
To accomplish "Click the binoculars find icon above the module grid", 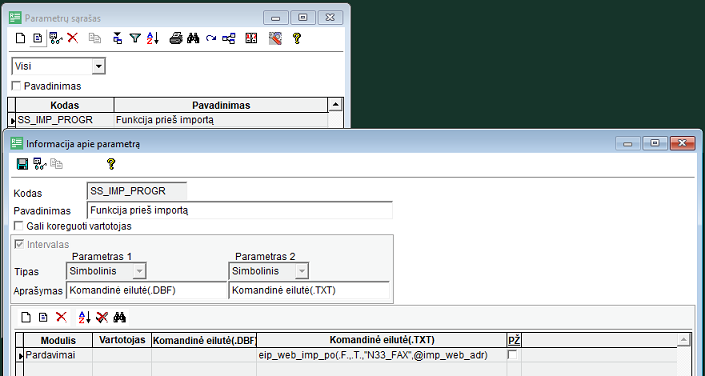I will click(x=120, y=318).
